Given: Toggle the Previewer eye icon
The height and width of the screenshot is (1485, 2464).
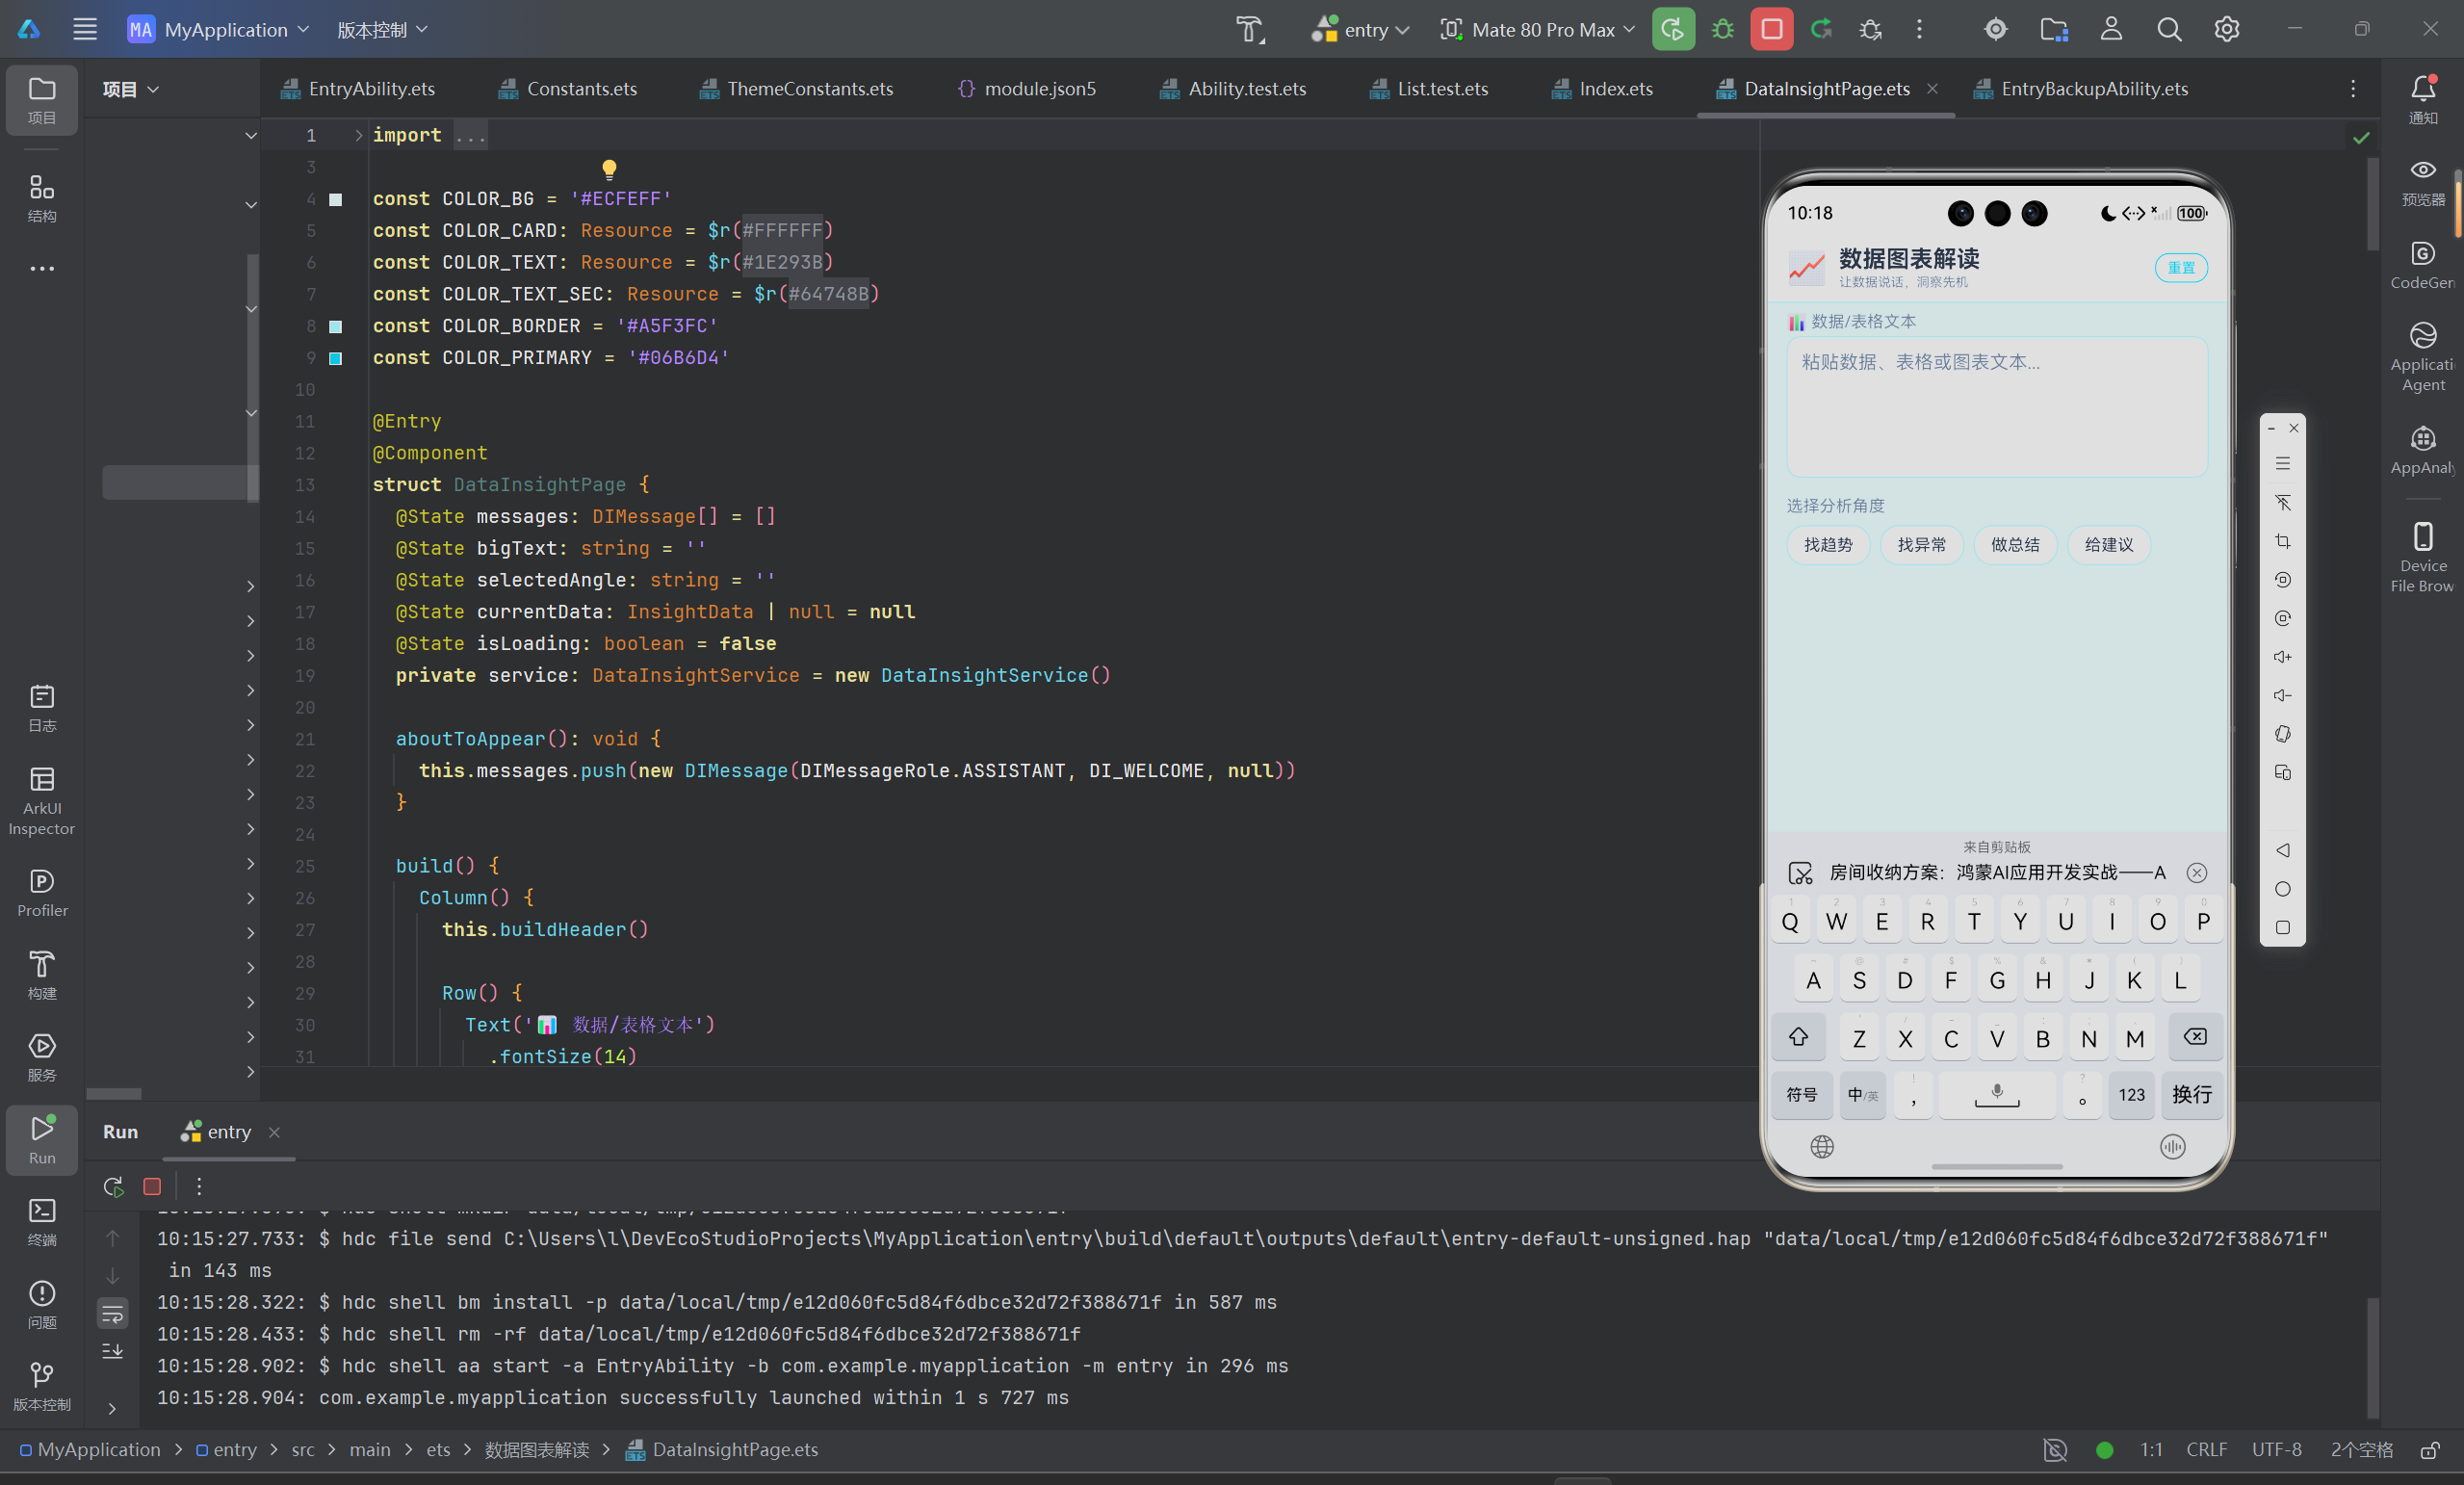Looking at the screenshot, I should point(2422,181).
